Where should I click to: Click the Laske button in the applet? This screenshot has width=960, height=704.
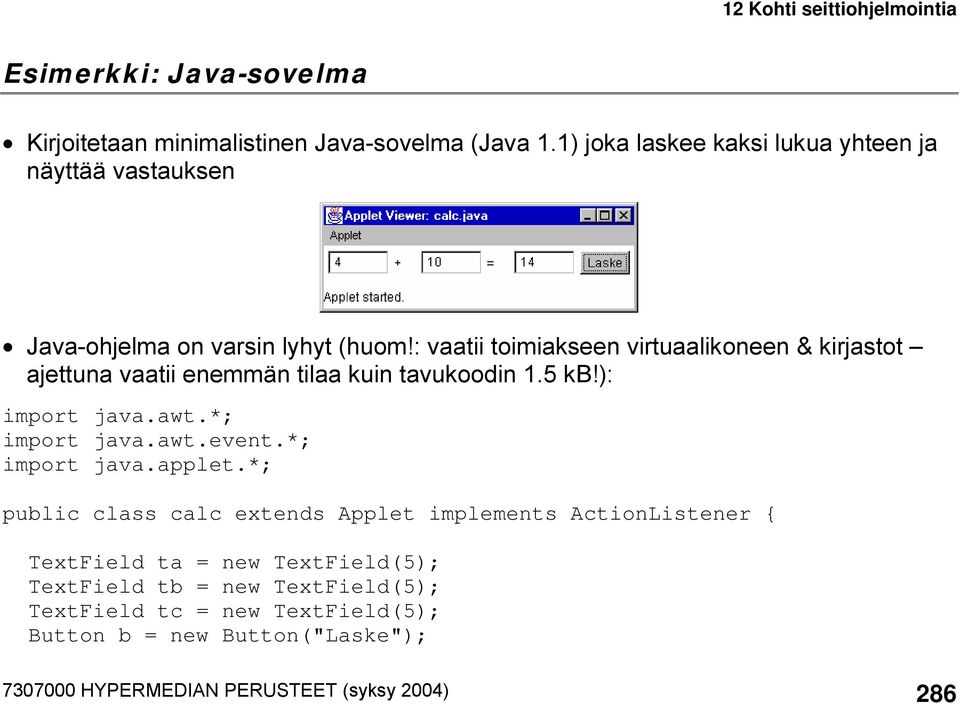pyautogui.click(x=604, y=263)
